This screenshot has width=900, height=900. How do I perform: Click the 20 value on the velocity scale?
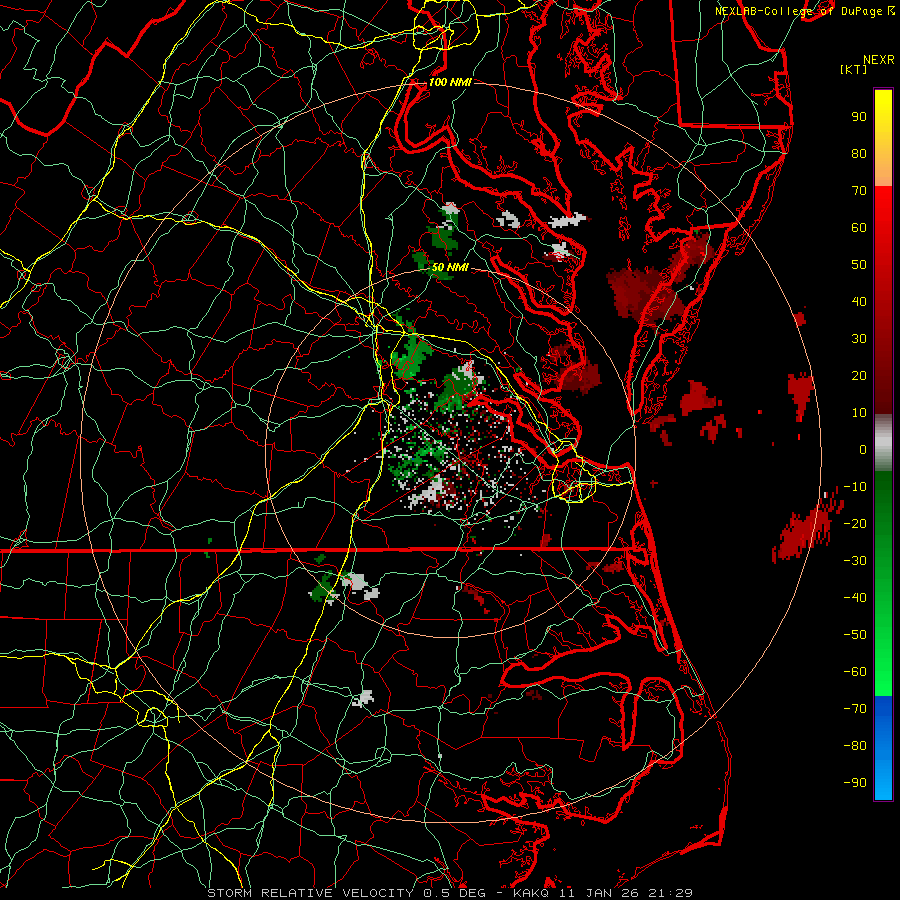pyautogui.click(x=859, y=375)
